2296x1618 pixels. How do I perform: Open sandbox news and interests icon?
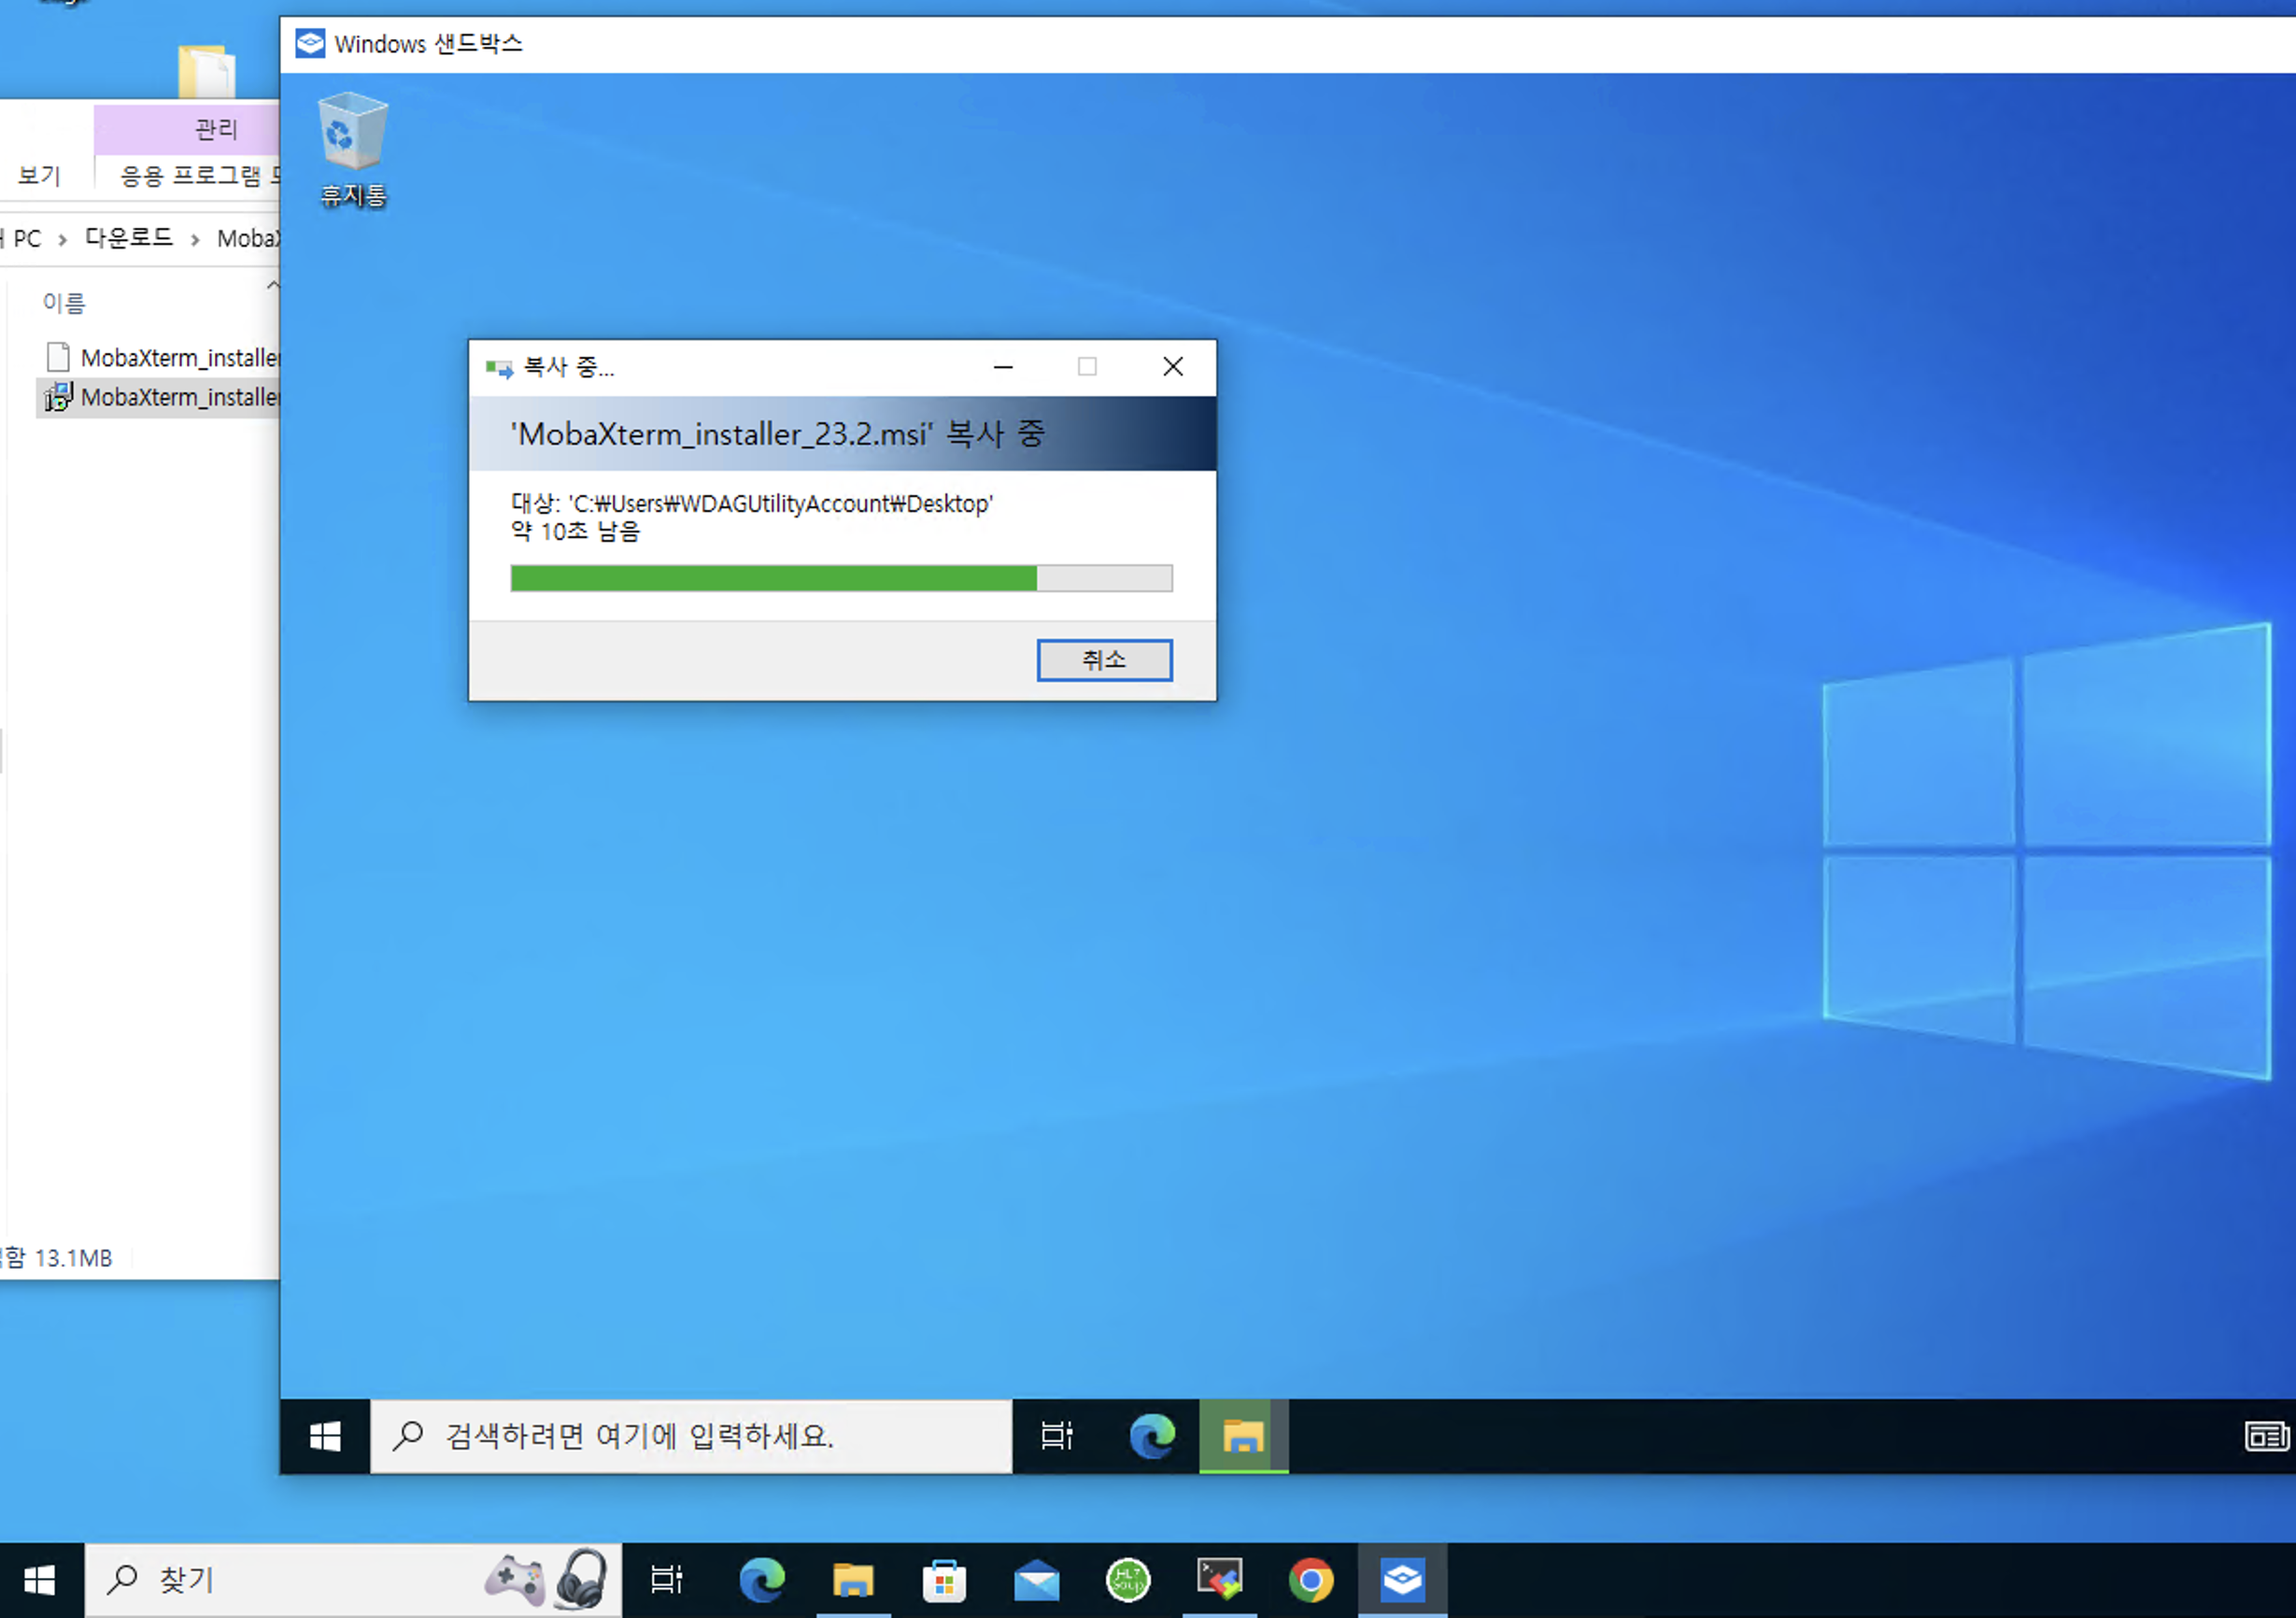click(x=2266, y=1437)
